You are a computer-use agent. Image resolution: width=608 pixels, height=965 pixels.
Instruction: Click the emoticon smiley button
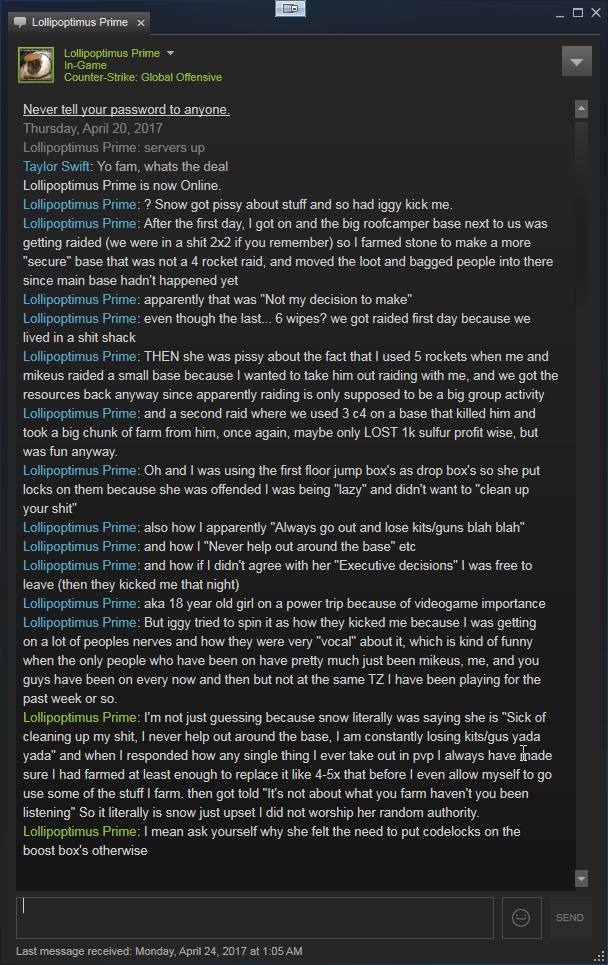point(521,918)
